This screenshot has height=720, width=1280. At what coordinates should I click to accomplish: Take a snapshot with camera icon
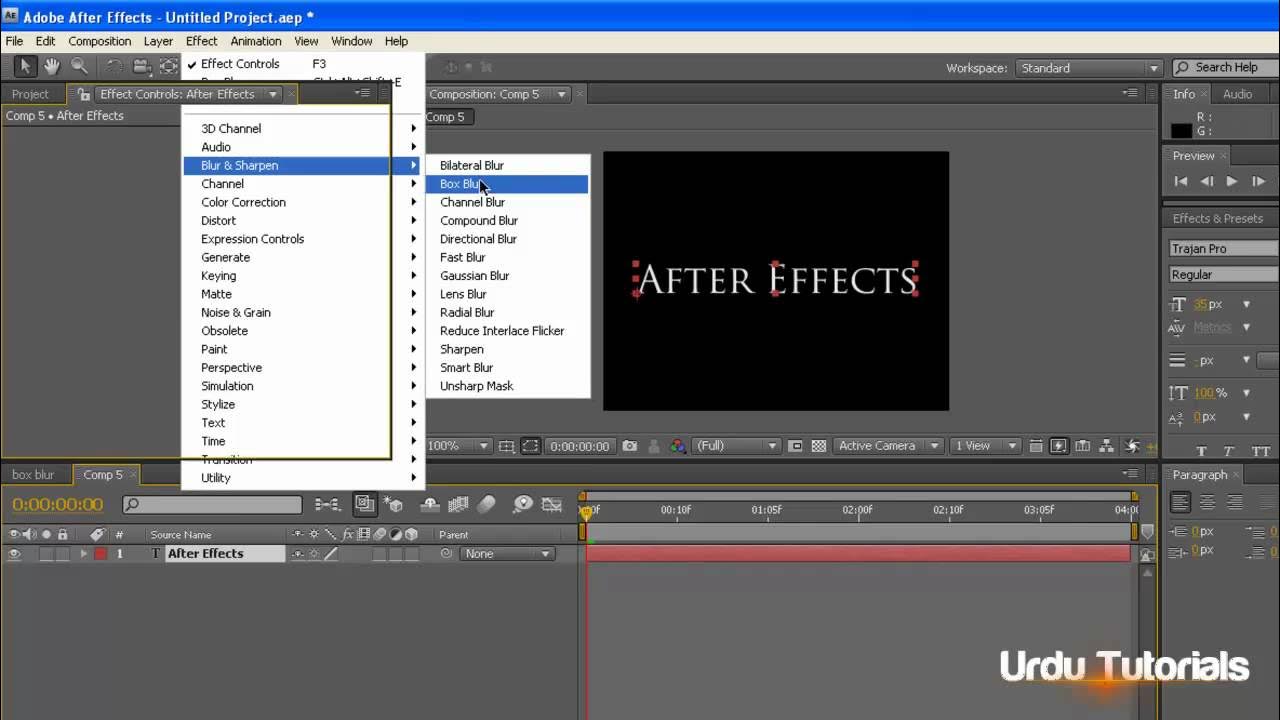click(629, 446)
